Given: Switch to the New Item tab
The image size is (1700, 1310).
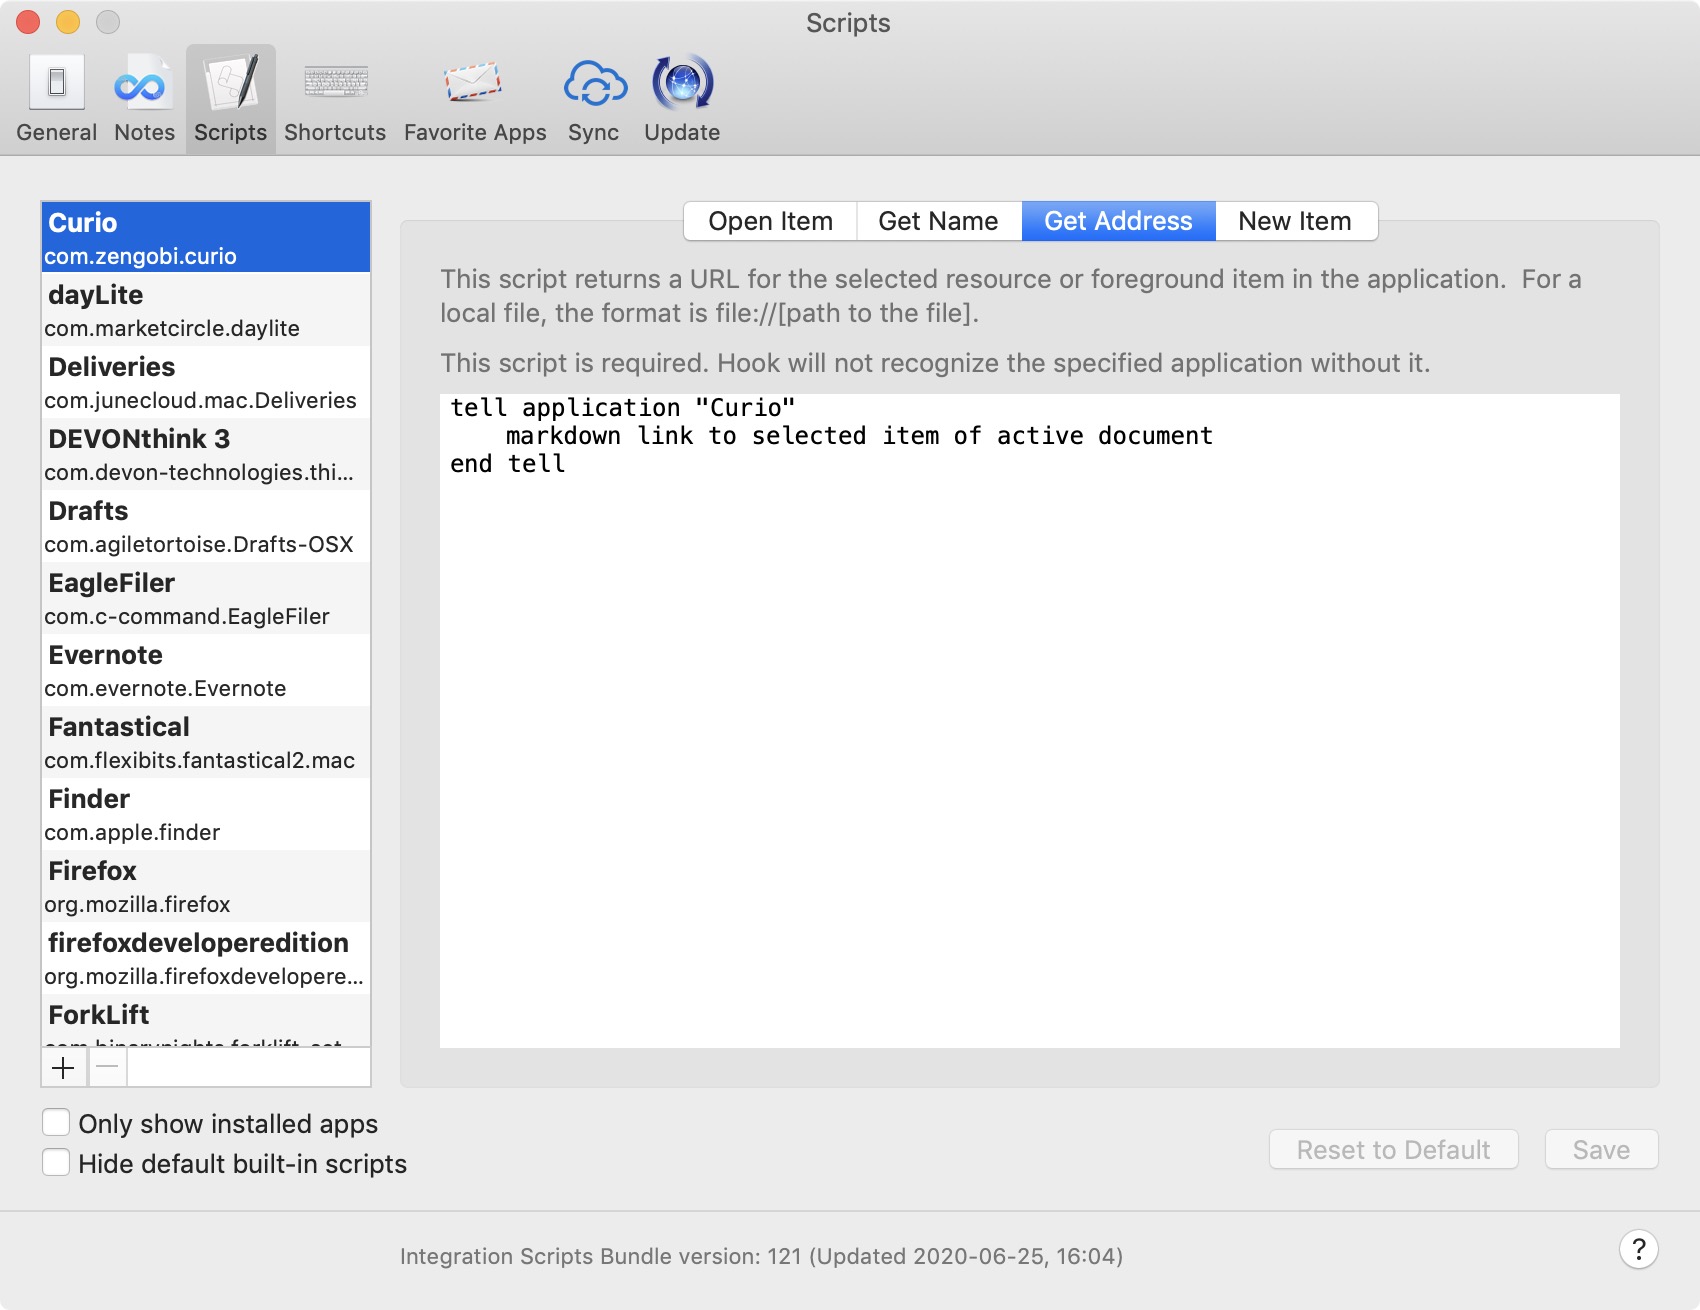Looking at the screenshot, I should click(1295, 221).
